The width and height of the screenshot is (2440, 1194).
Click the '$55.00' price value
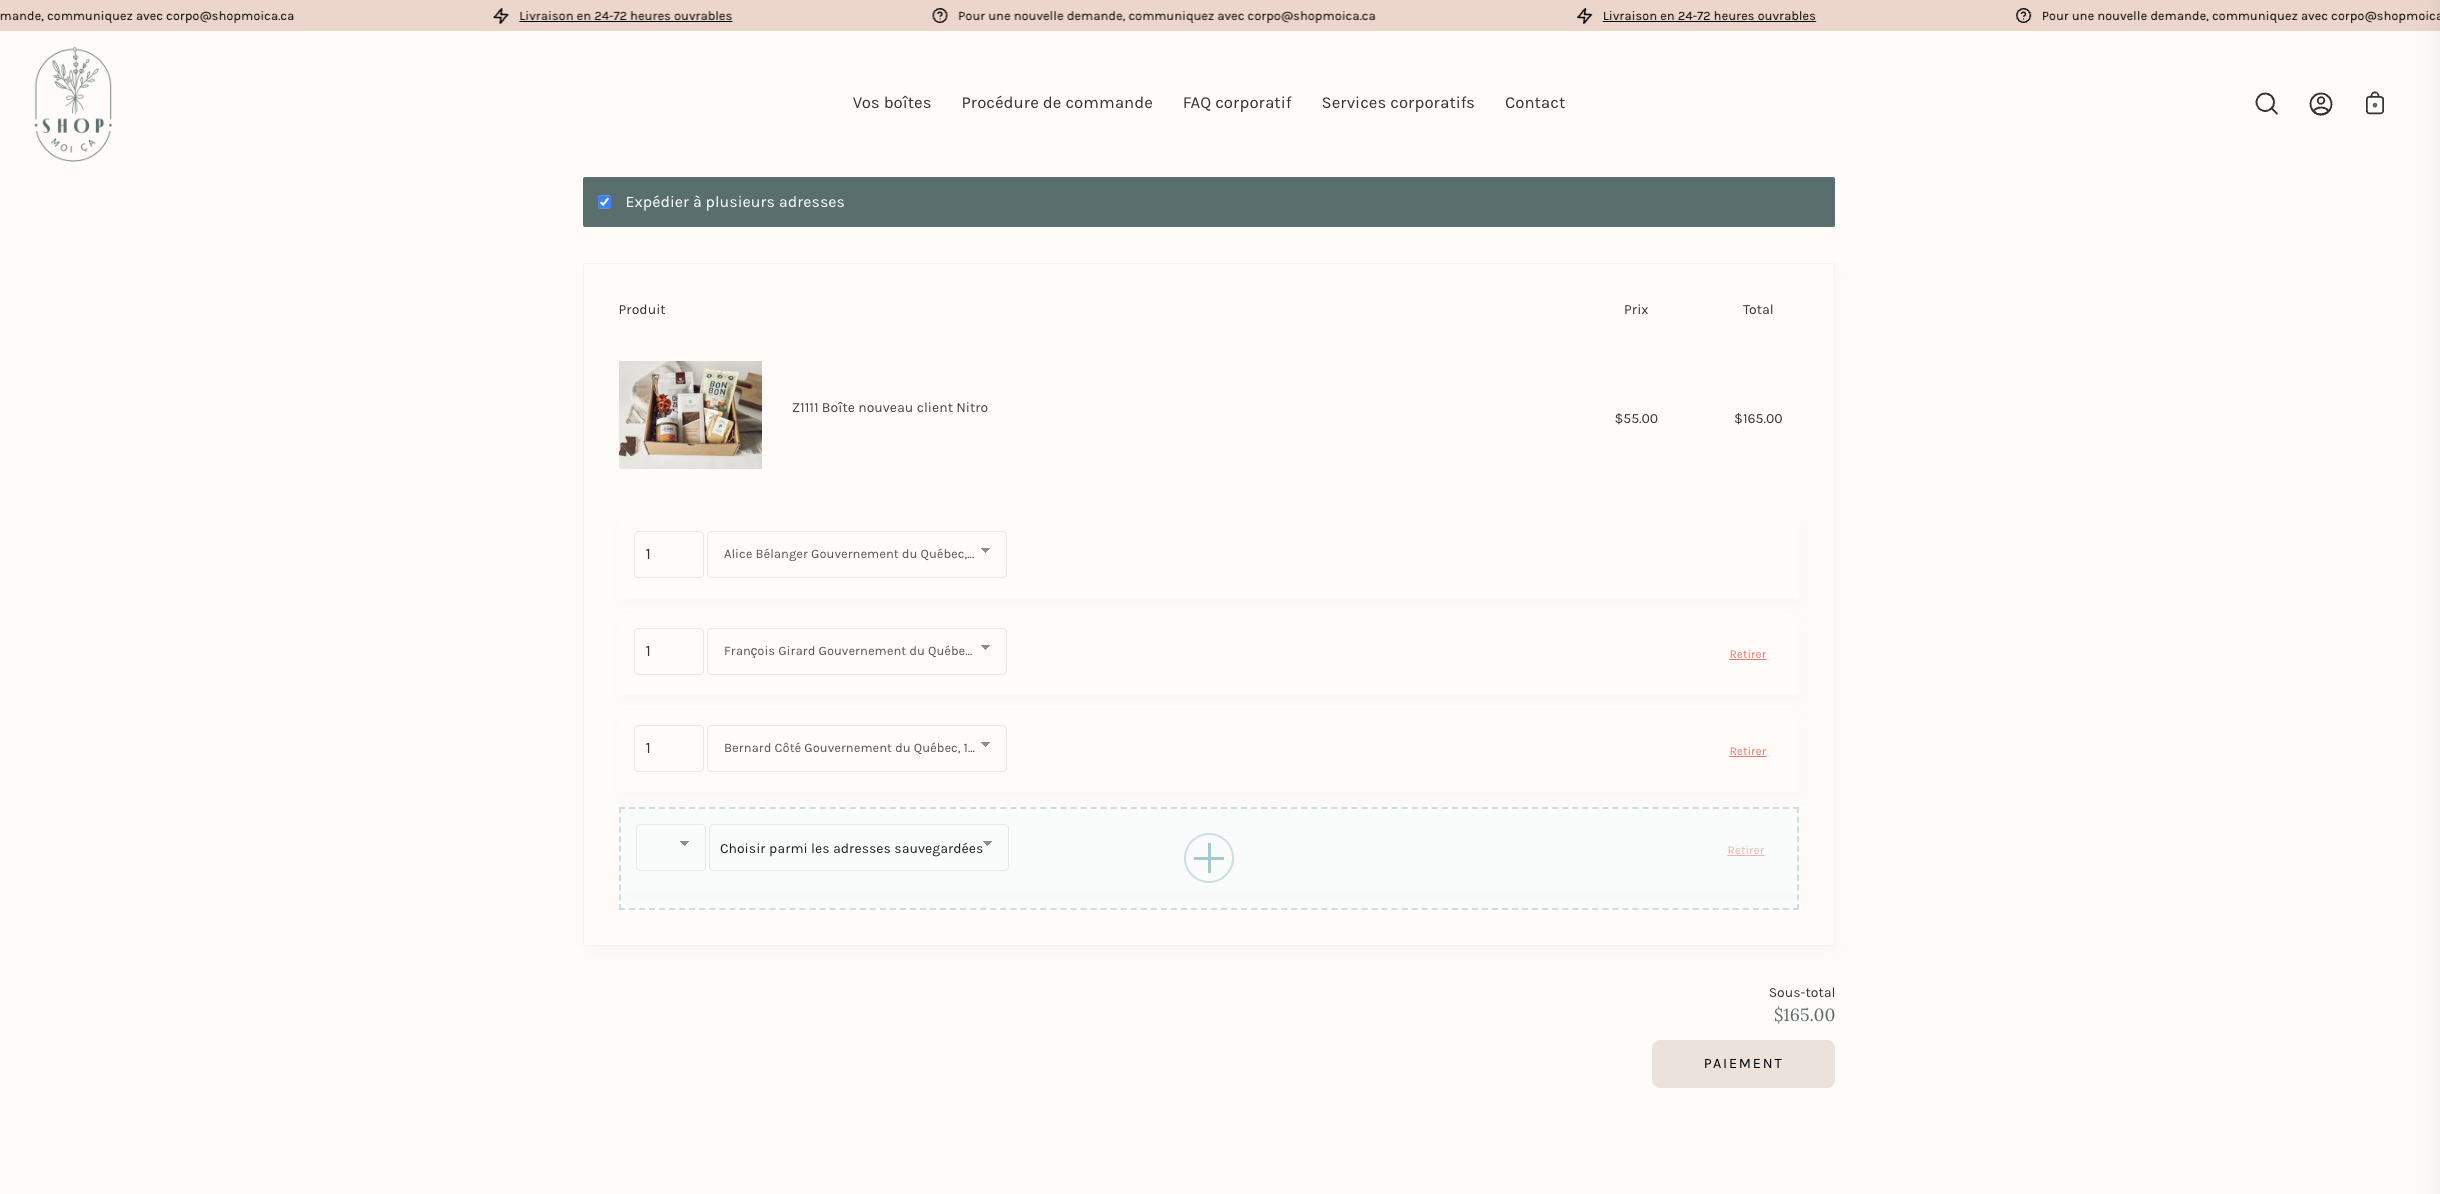[x=1636, y=419]
